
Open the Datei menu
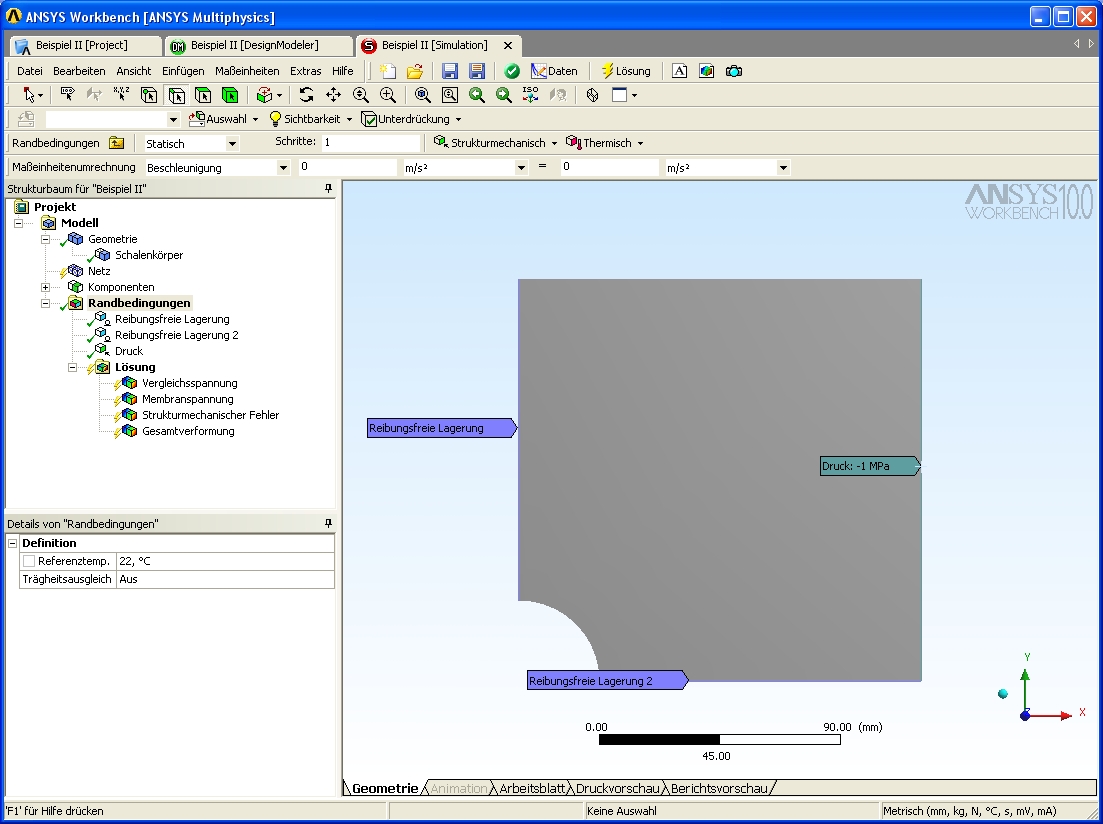30,71
